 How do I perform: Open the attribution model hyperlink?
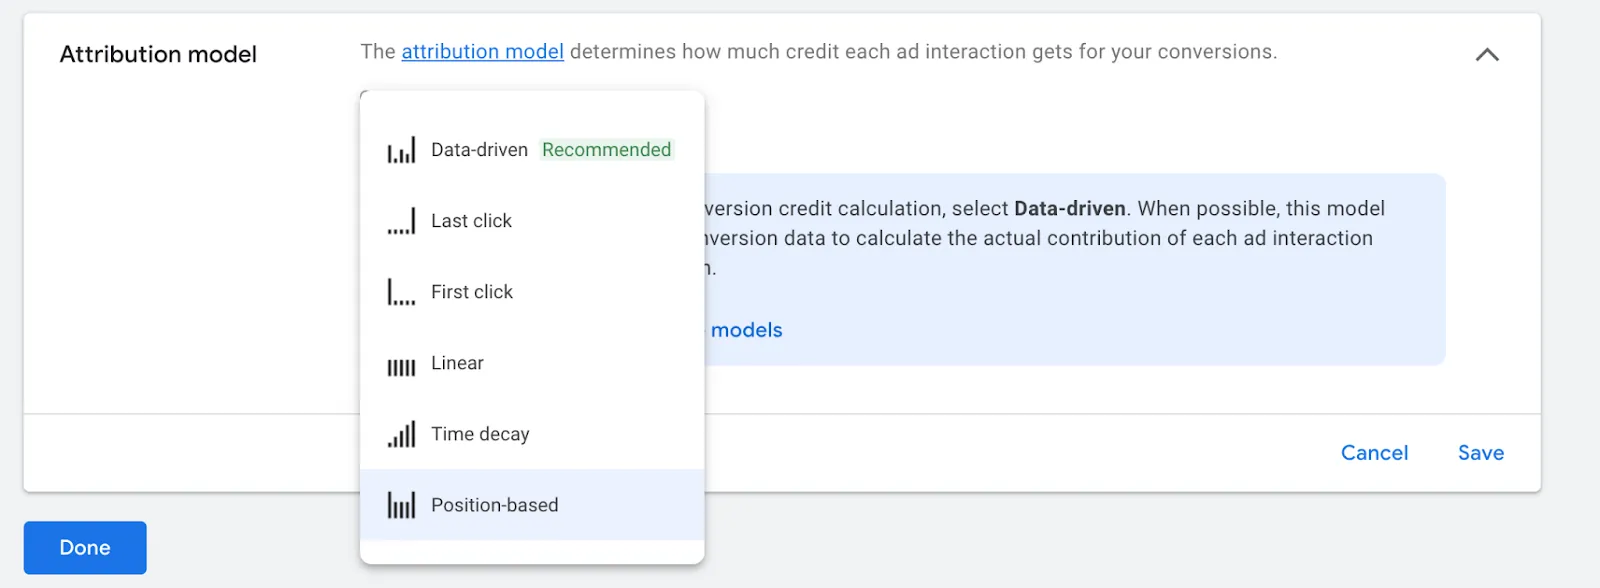[x=481, y=51]
